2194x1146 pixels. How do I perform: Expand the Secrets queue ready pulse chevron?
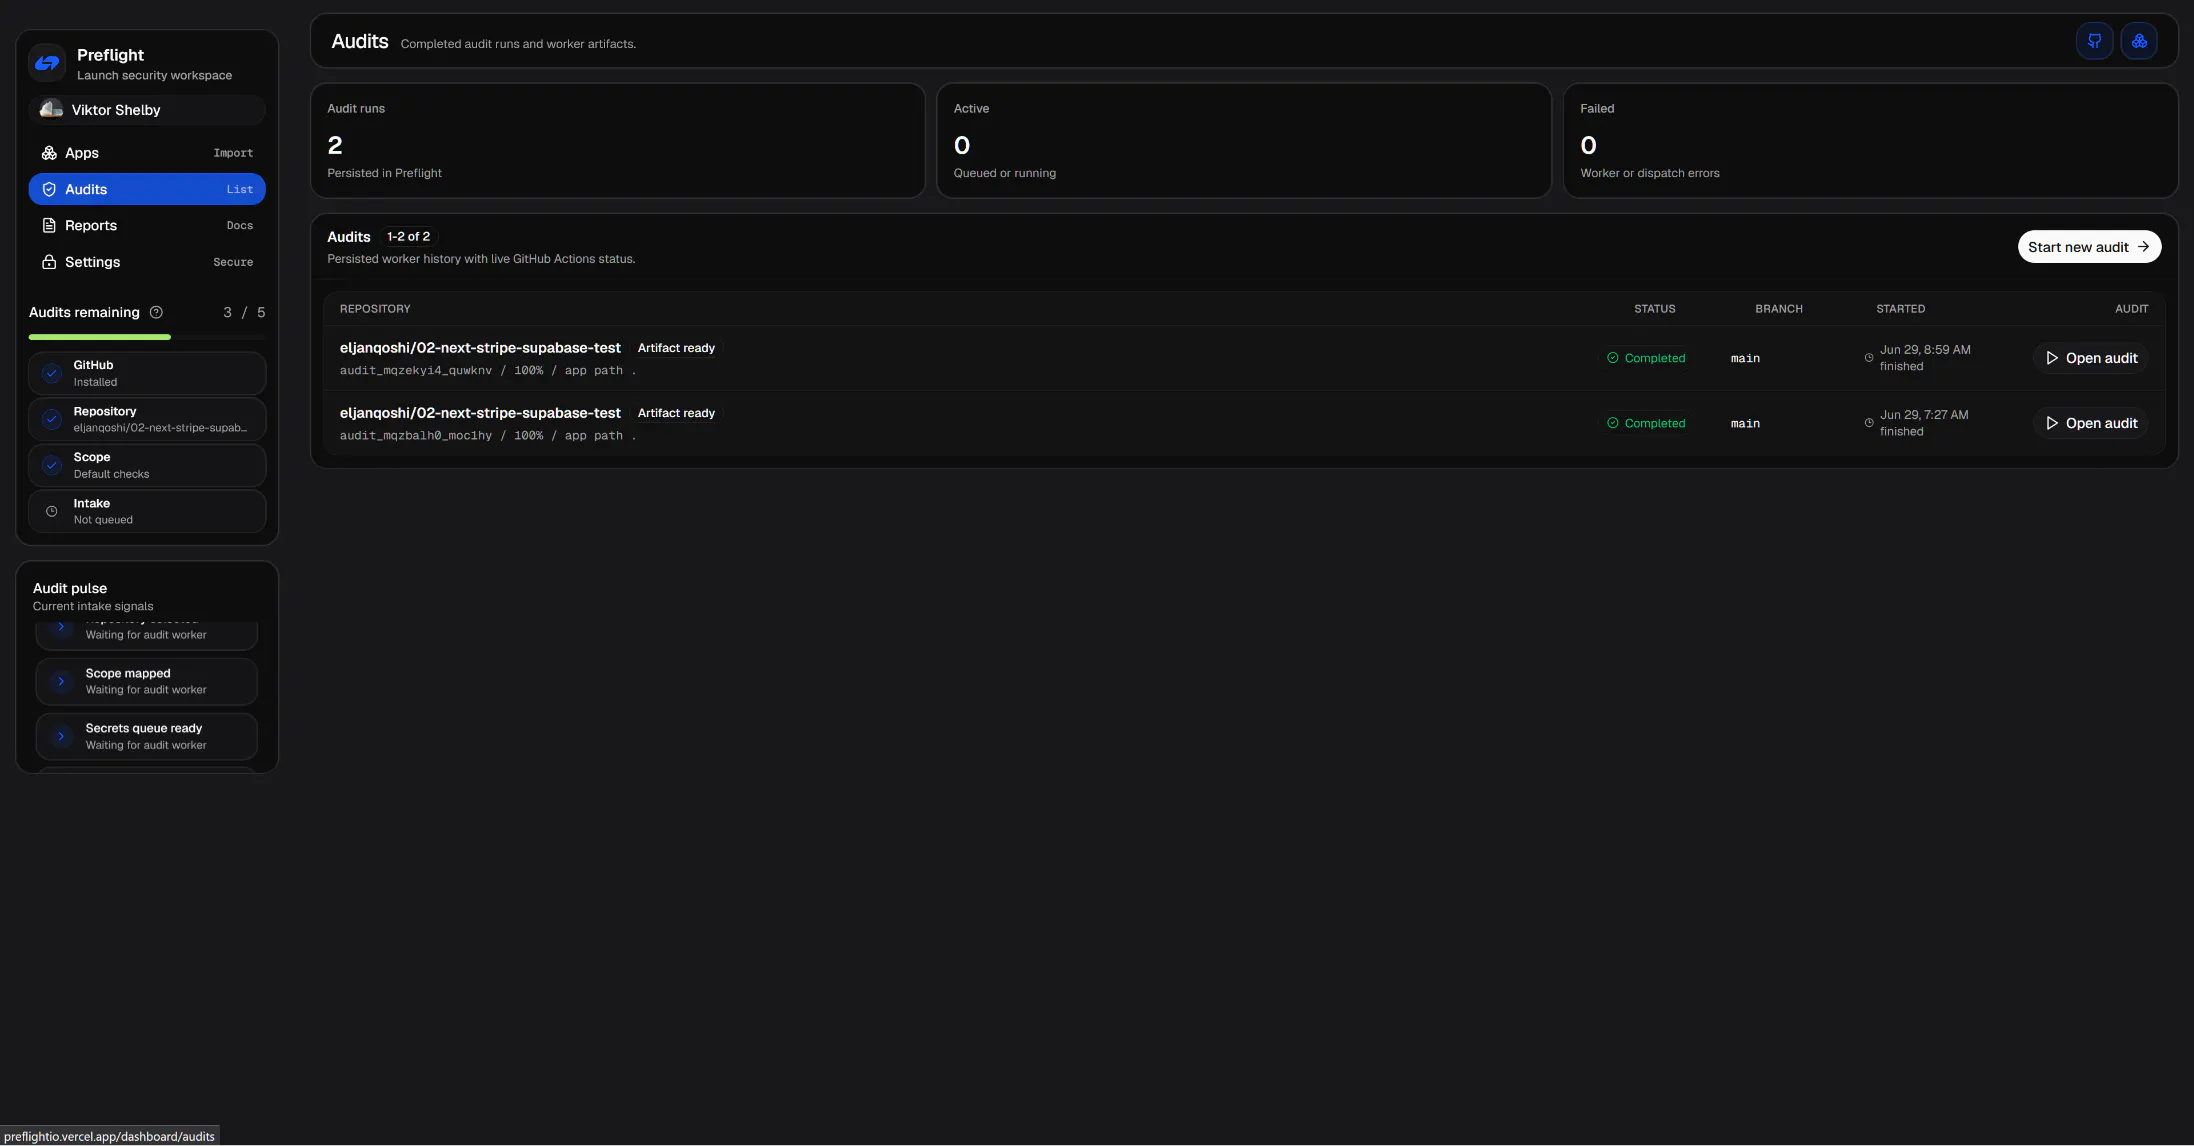tap(61, 736)
